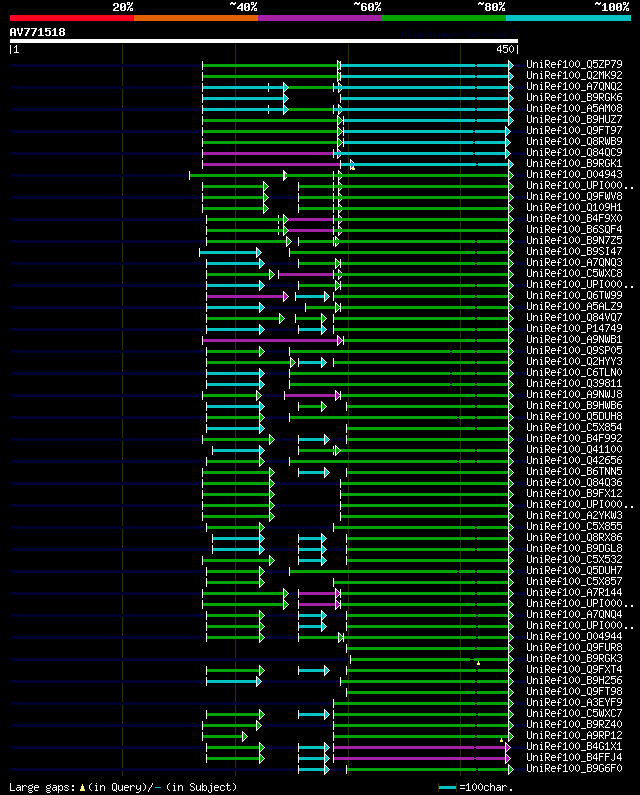
Task: Open hit UniRef100_B9HUZ7
Action: click(574, 119)
